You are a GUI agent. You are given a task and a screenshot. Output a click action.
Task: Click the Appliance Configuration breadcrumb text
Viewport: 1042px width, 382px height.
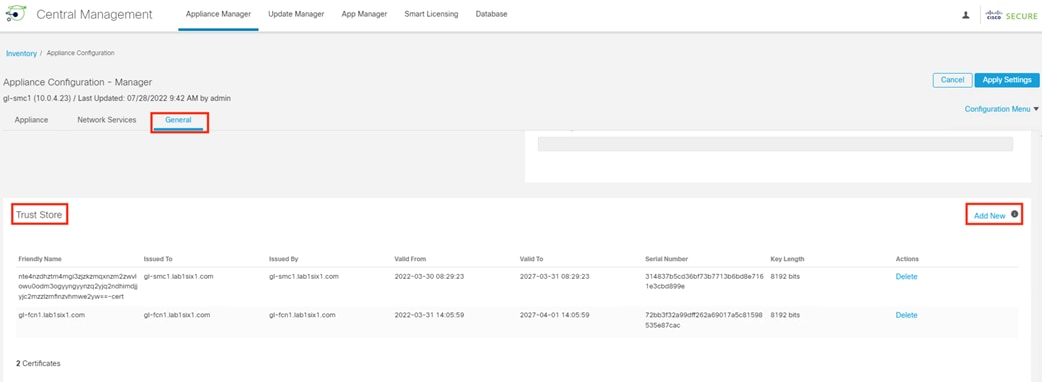80,52
